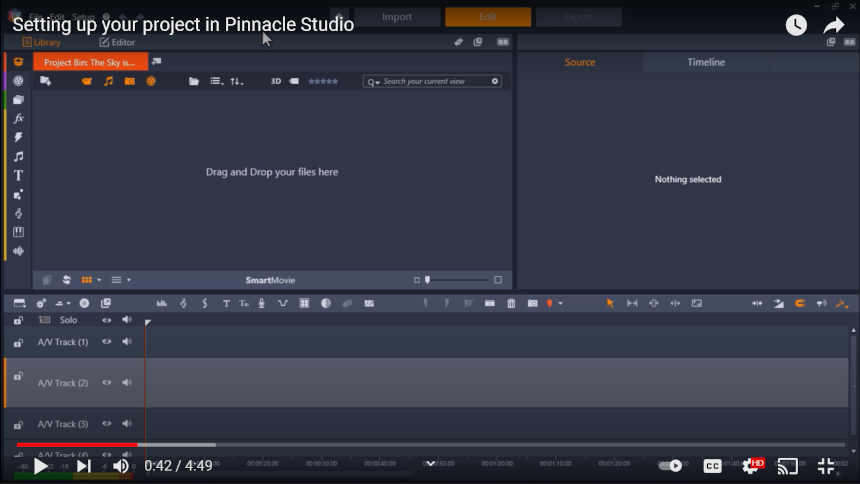Open the orange Edit tab
Image resolution: width=860 pixels, height=484 pixels.
click(x=488, y=17)
